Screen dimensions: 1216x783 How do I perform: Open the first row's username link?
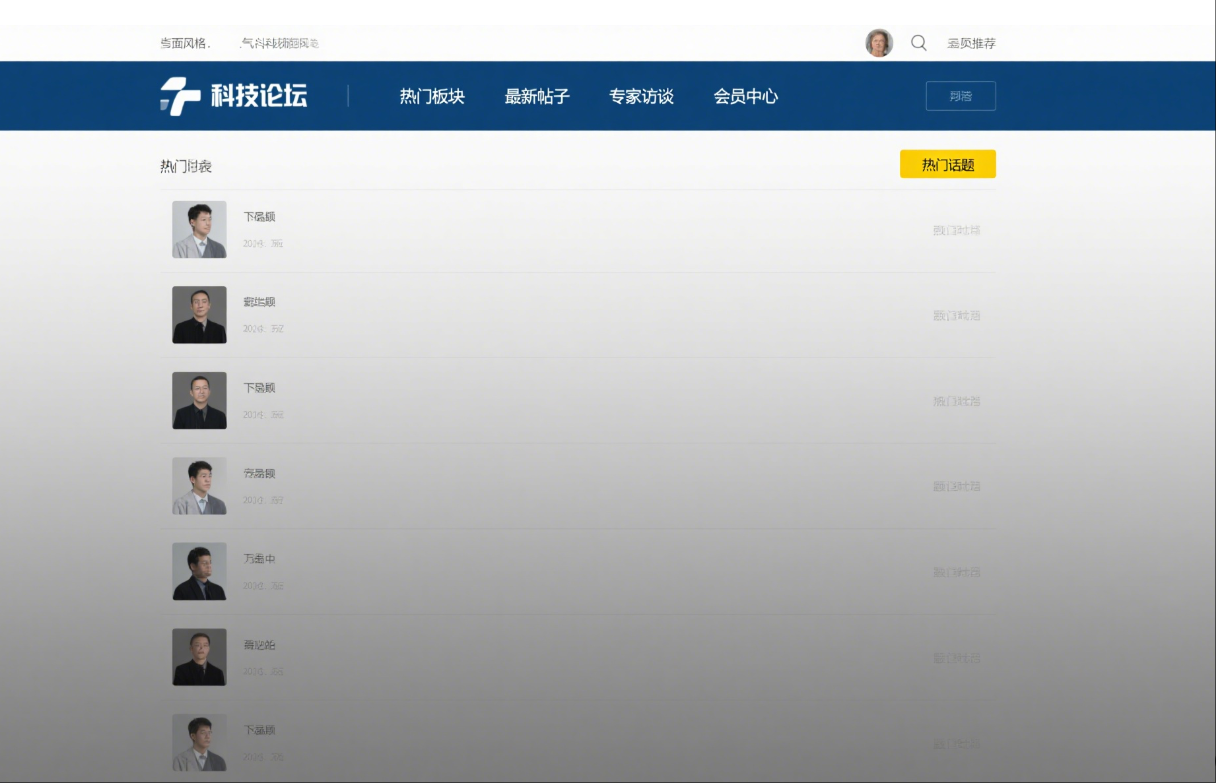pyautogui.click(x=259, y=217)
